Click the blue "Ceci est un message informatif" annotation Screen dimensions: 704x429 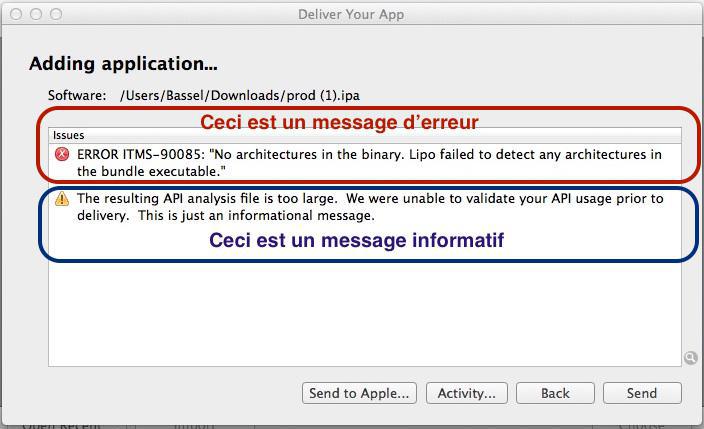click(356, 240)
